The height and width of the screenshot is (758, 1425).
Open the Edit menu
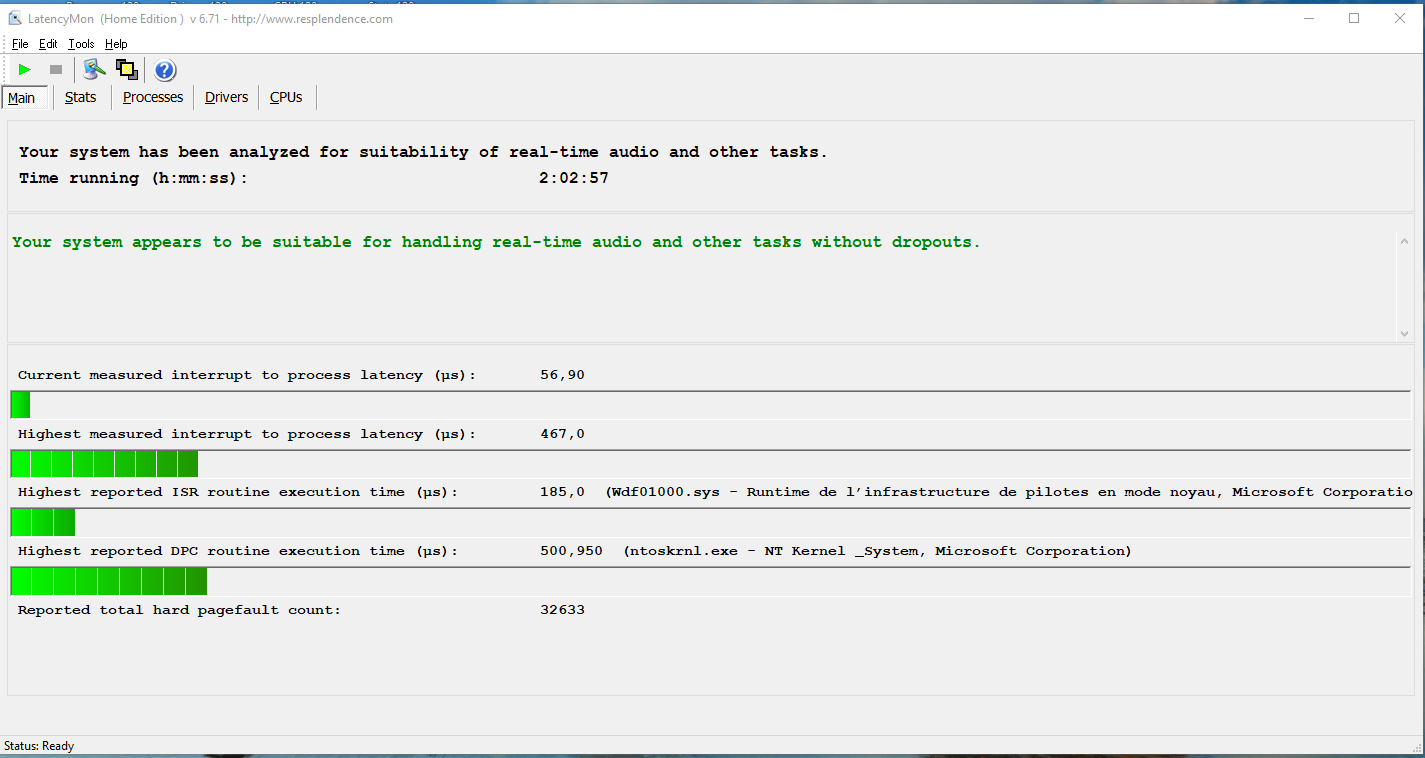coord(48,44)
